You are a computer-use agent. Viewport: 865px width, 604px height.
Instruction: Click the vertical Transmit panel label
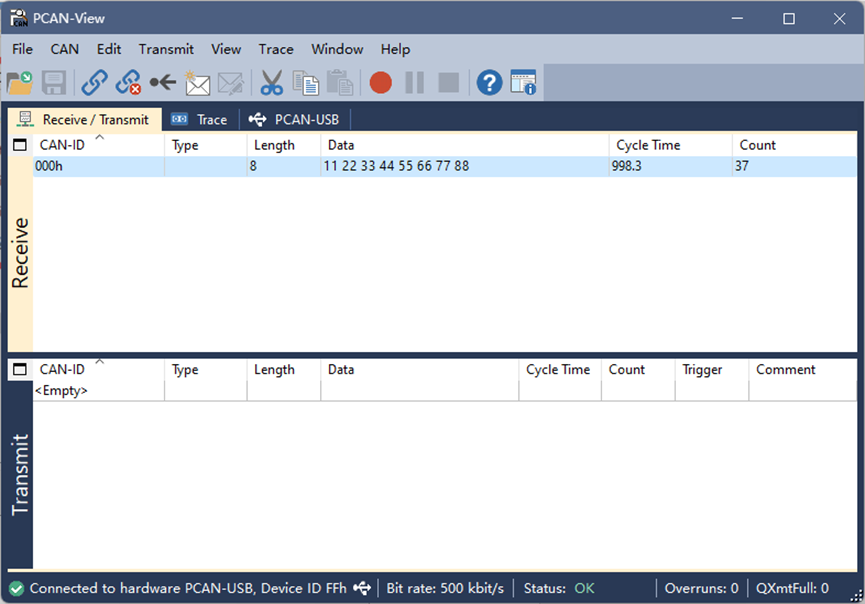20,474
